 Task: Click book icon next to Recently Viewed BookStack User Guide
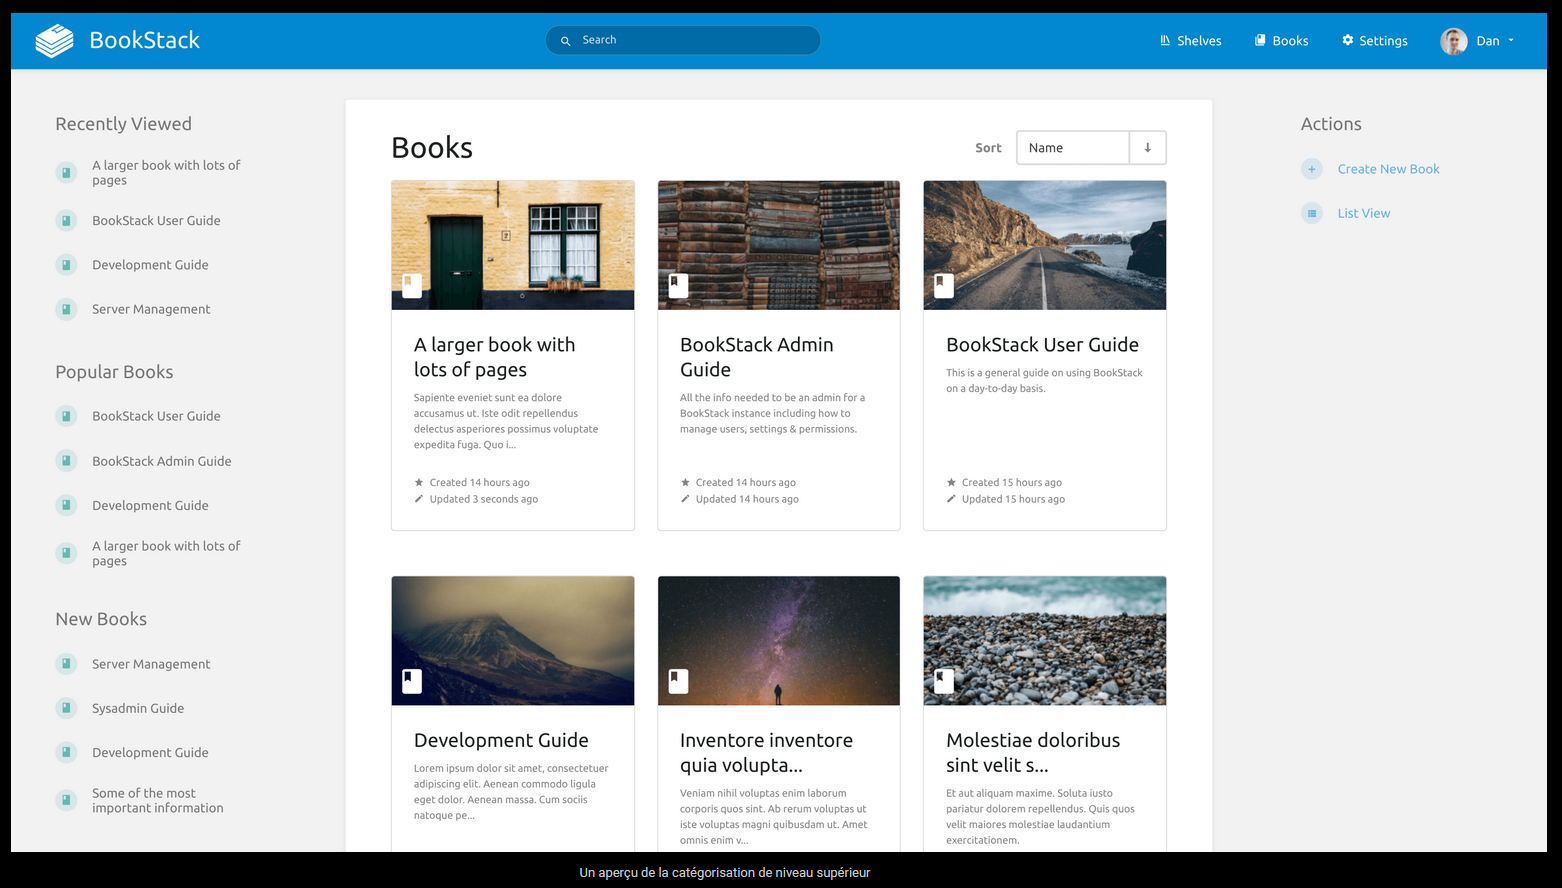[66, 221]
